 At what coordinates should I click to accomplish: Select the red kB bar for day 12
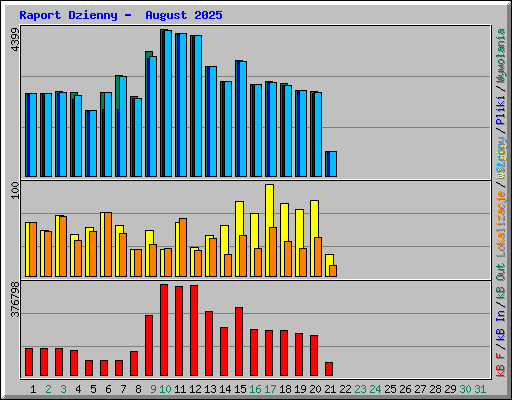coord(194,330)
